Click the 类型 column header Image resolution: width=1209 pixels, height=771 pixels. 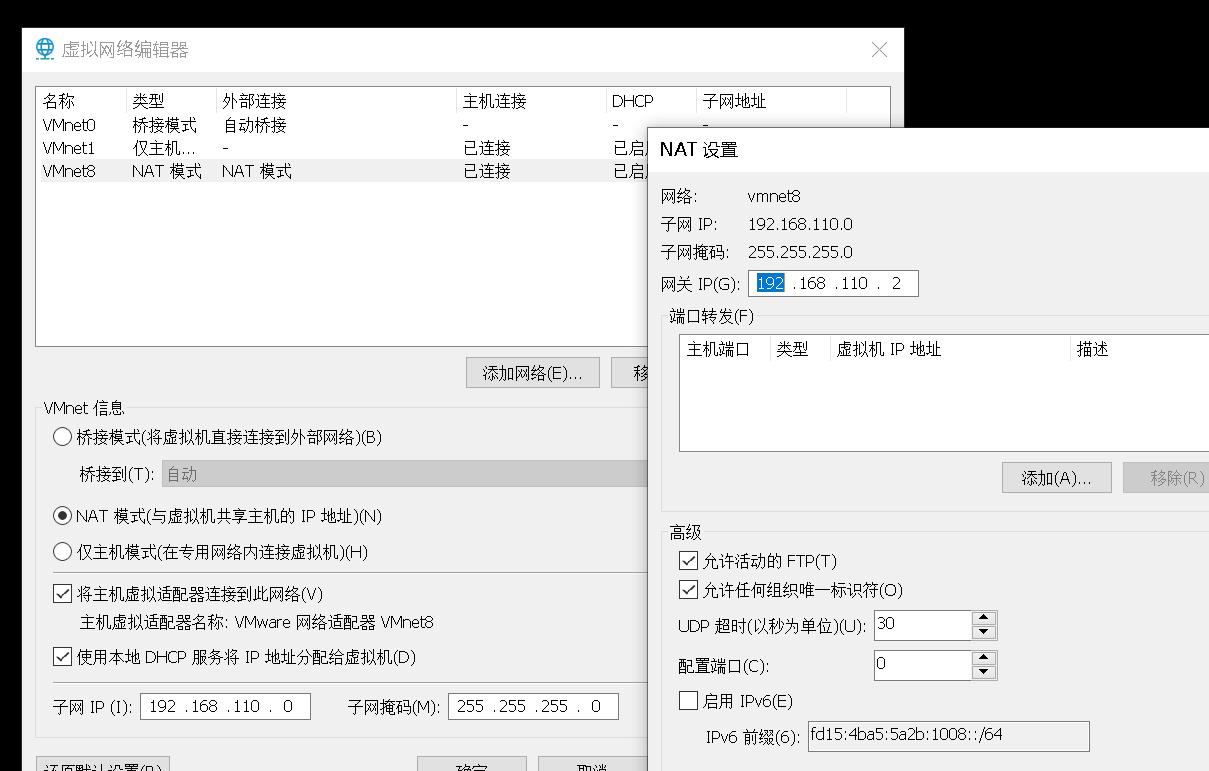coord(170,101)
